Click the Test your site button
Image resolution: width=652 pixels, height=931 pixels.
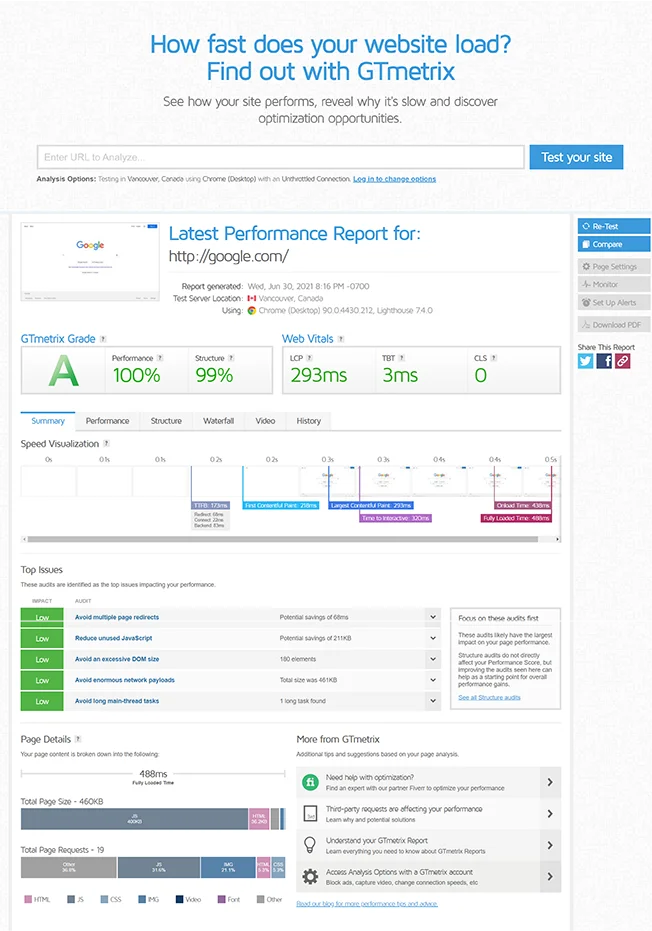coord(577,157)
